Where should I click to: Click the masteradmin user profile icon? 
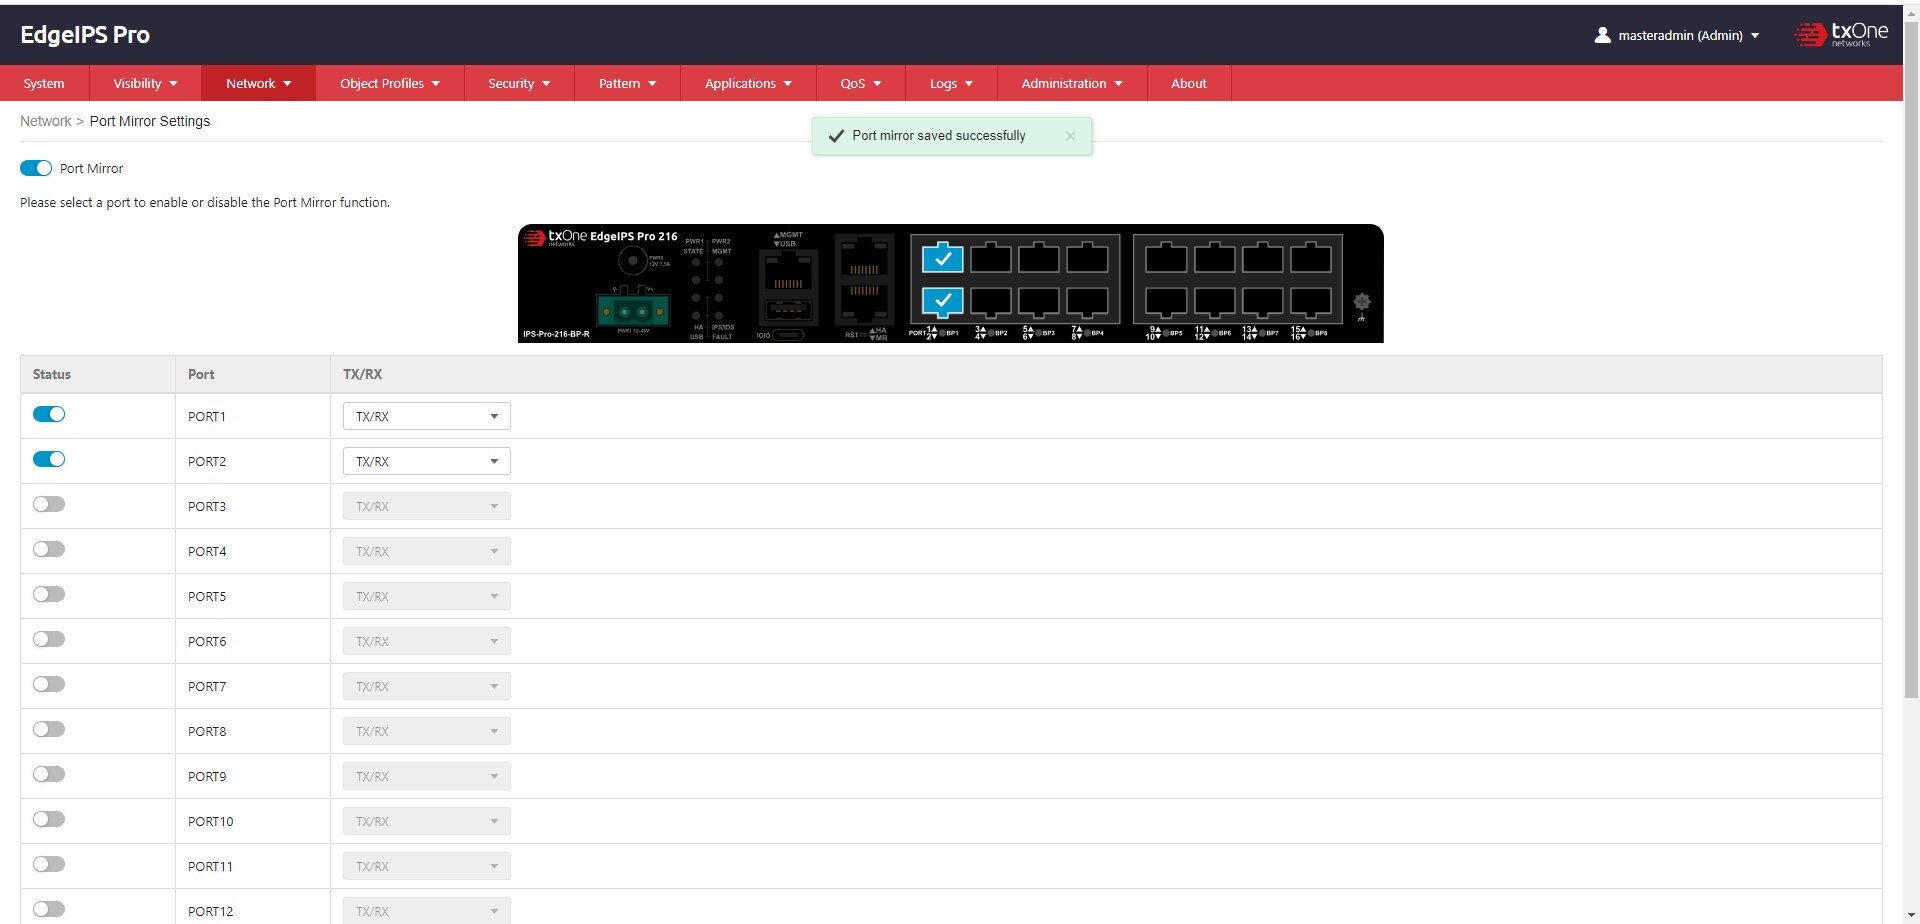(x=1603, y=35)
